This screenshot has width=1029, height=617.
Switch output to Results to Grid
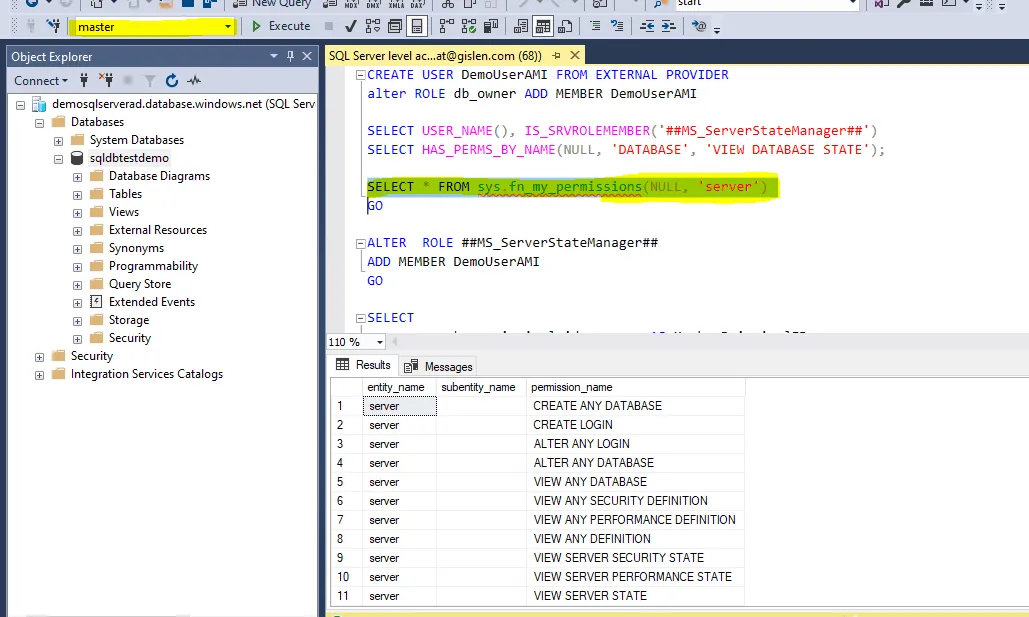(543, 26)
